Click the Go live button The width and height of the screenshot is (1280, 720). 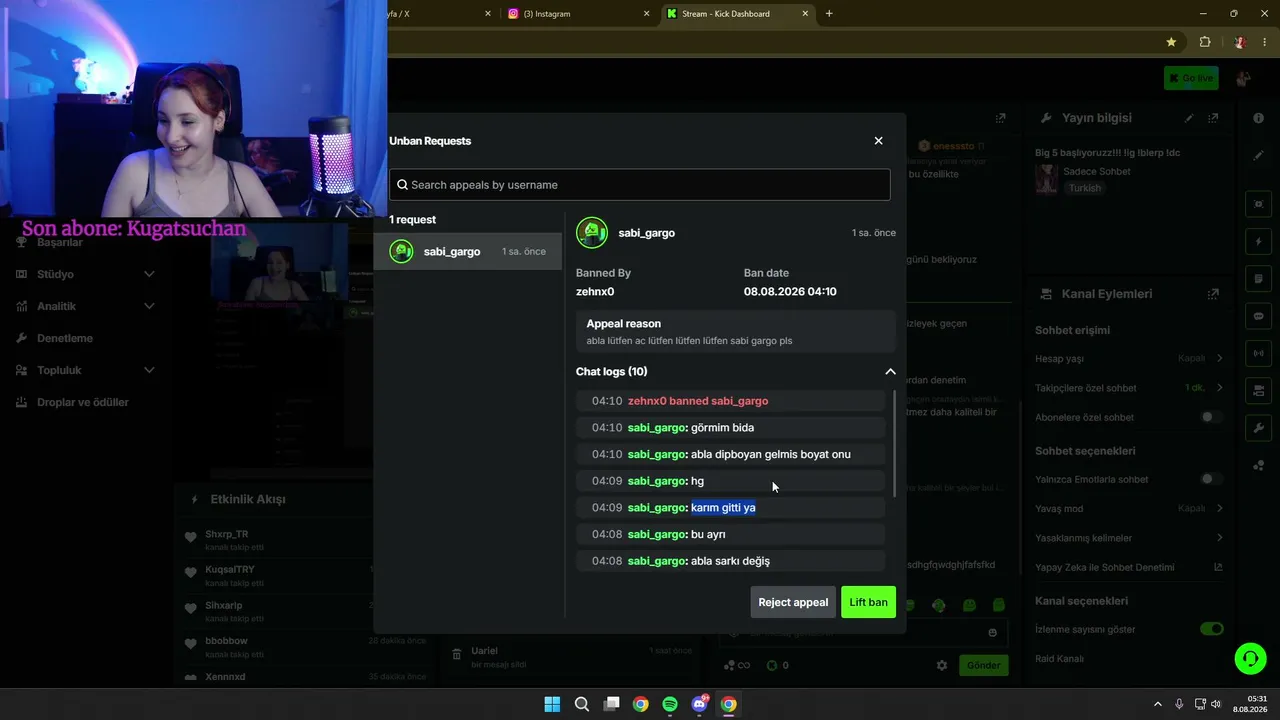(x=1191, y=78)
